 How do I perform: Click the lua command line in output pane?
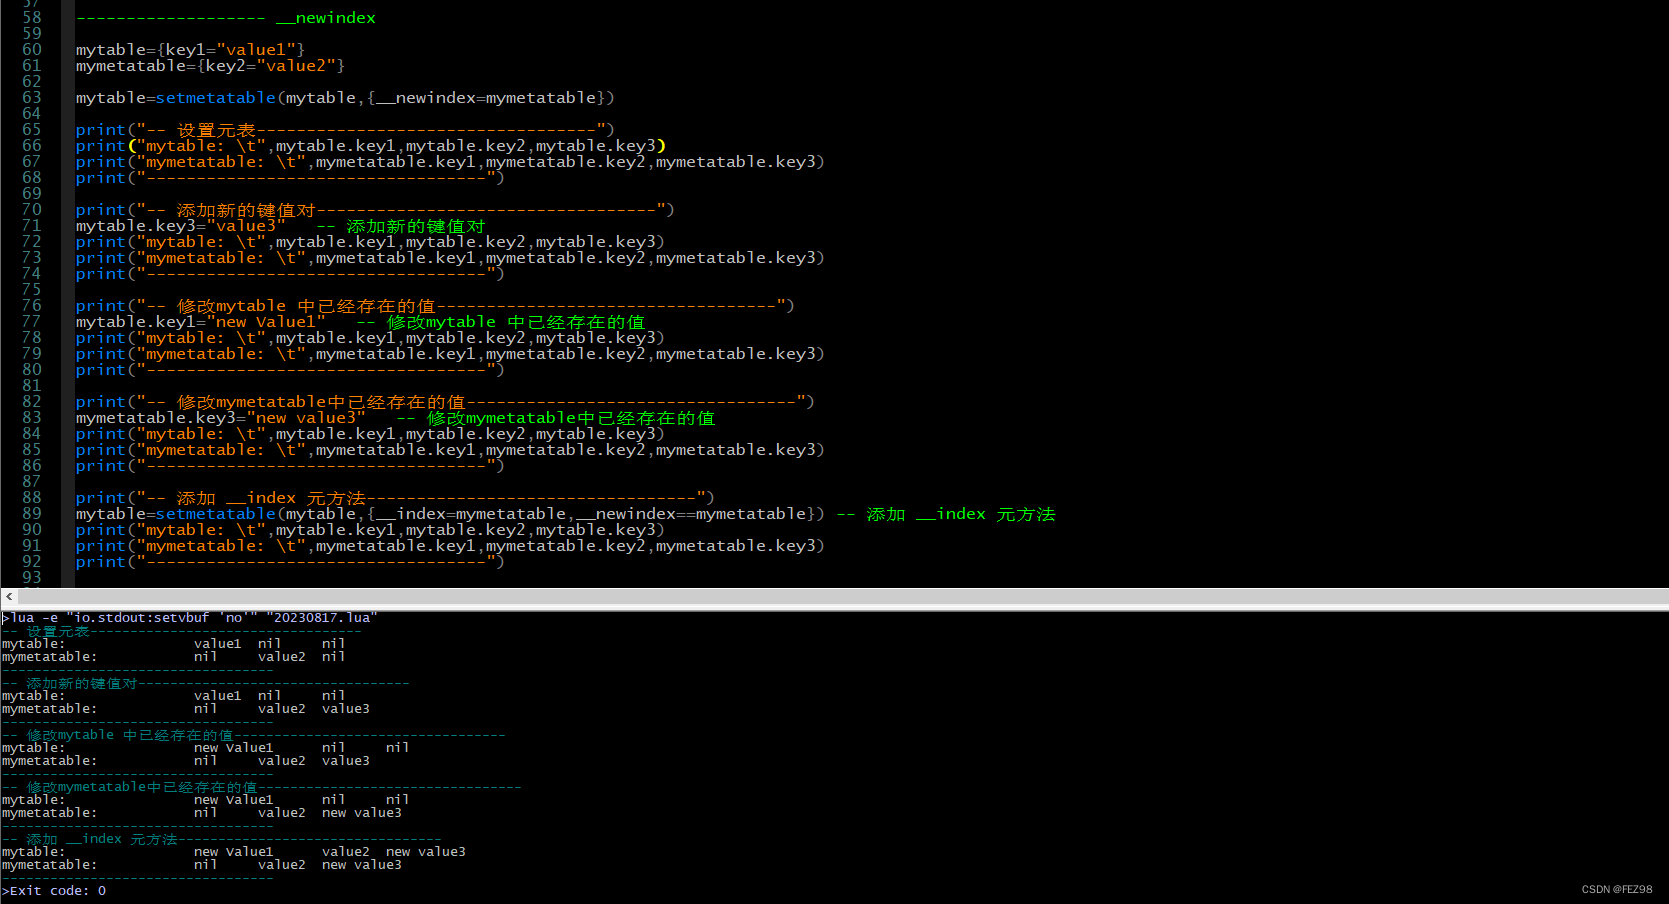pos(190,618)
